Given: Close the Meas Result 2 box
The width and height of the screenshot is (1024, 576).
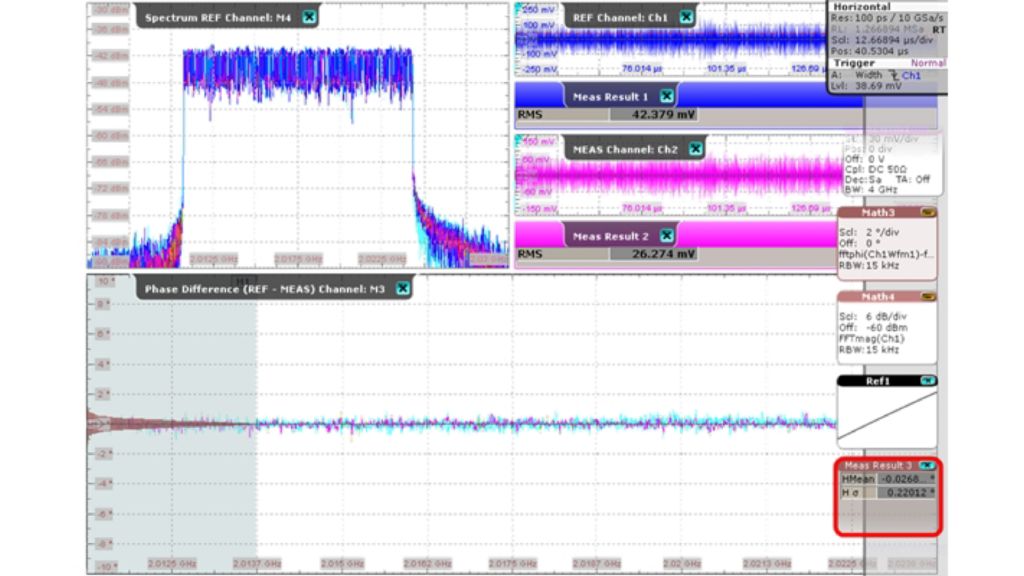Looking at the screenshot, I should pos(667,236).
